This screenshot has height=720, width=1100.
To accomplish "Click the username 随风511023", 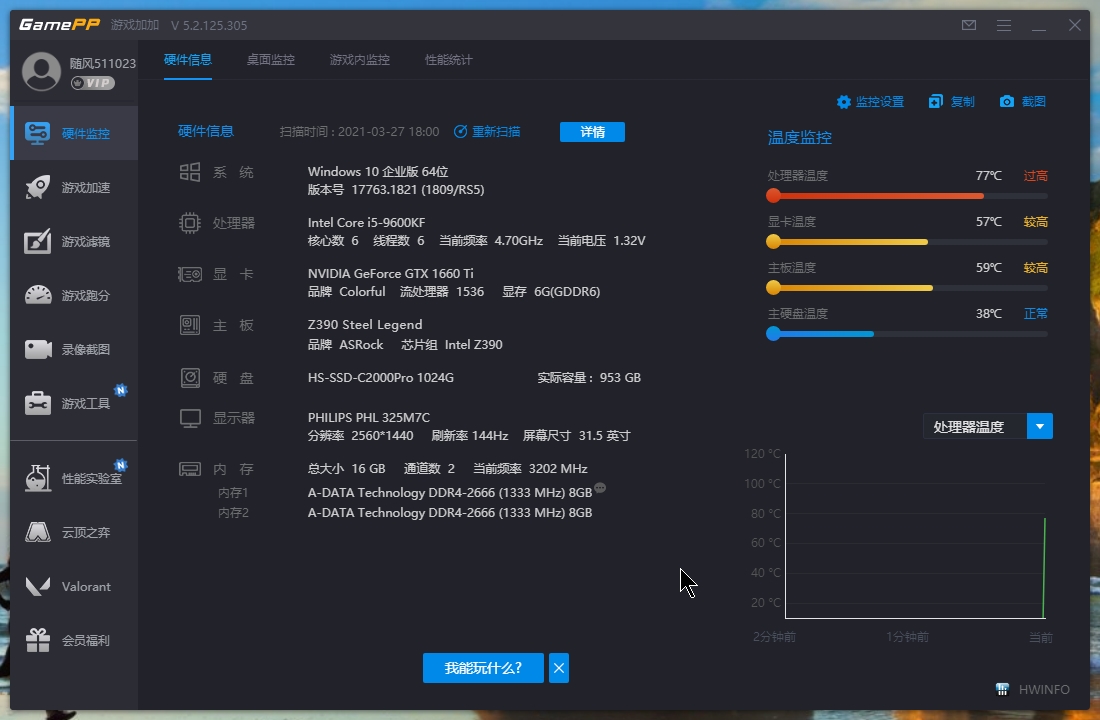I will click(x=102, y=63).
